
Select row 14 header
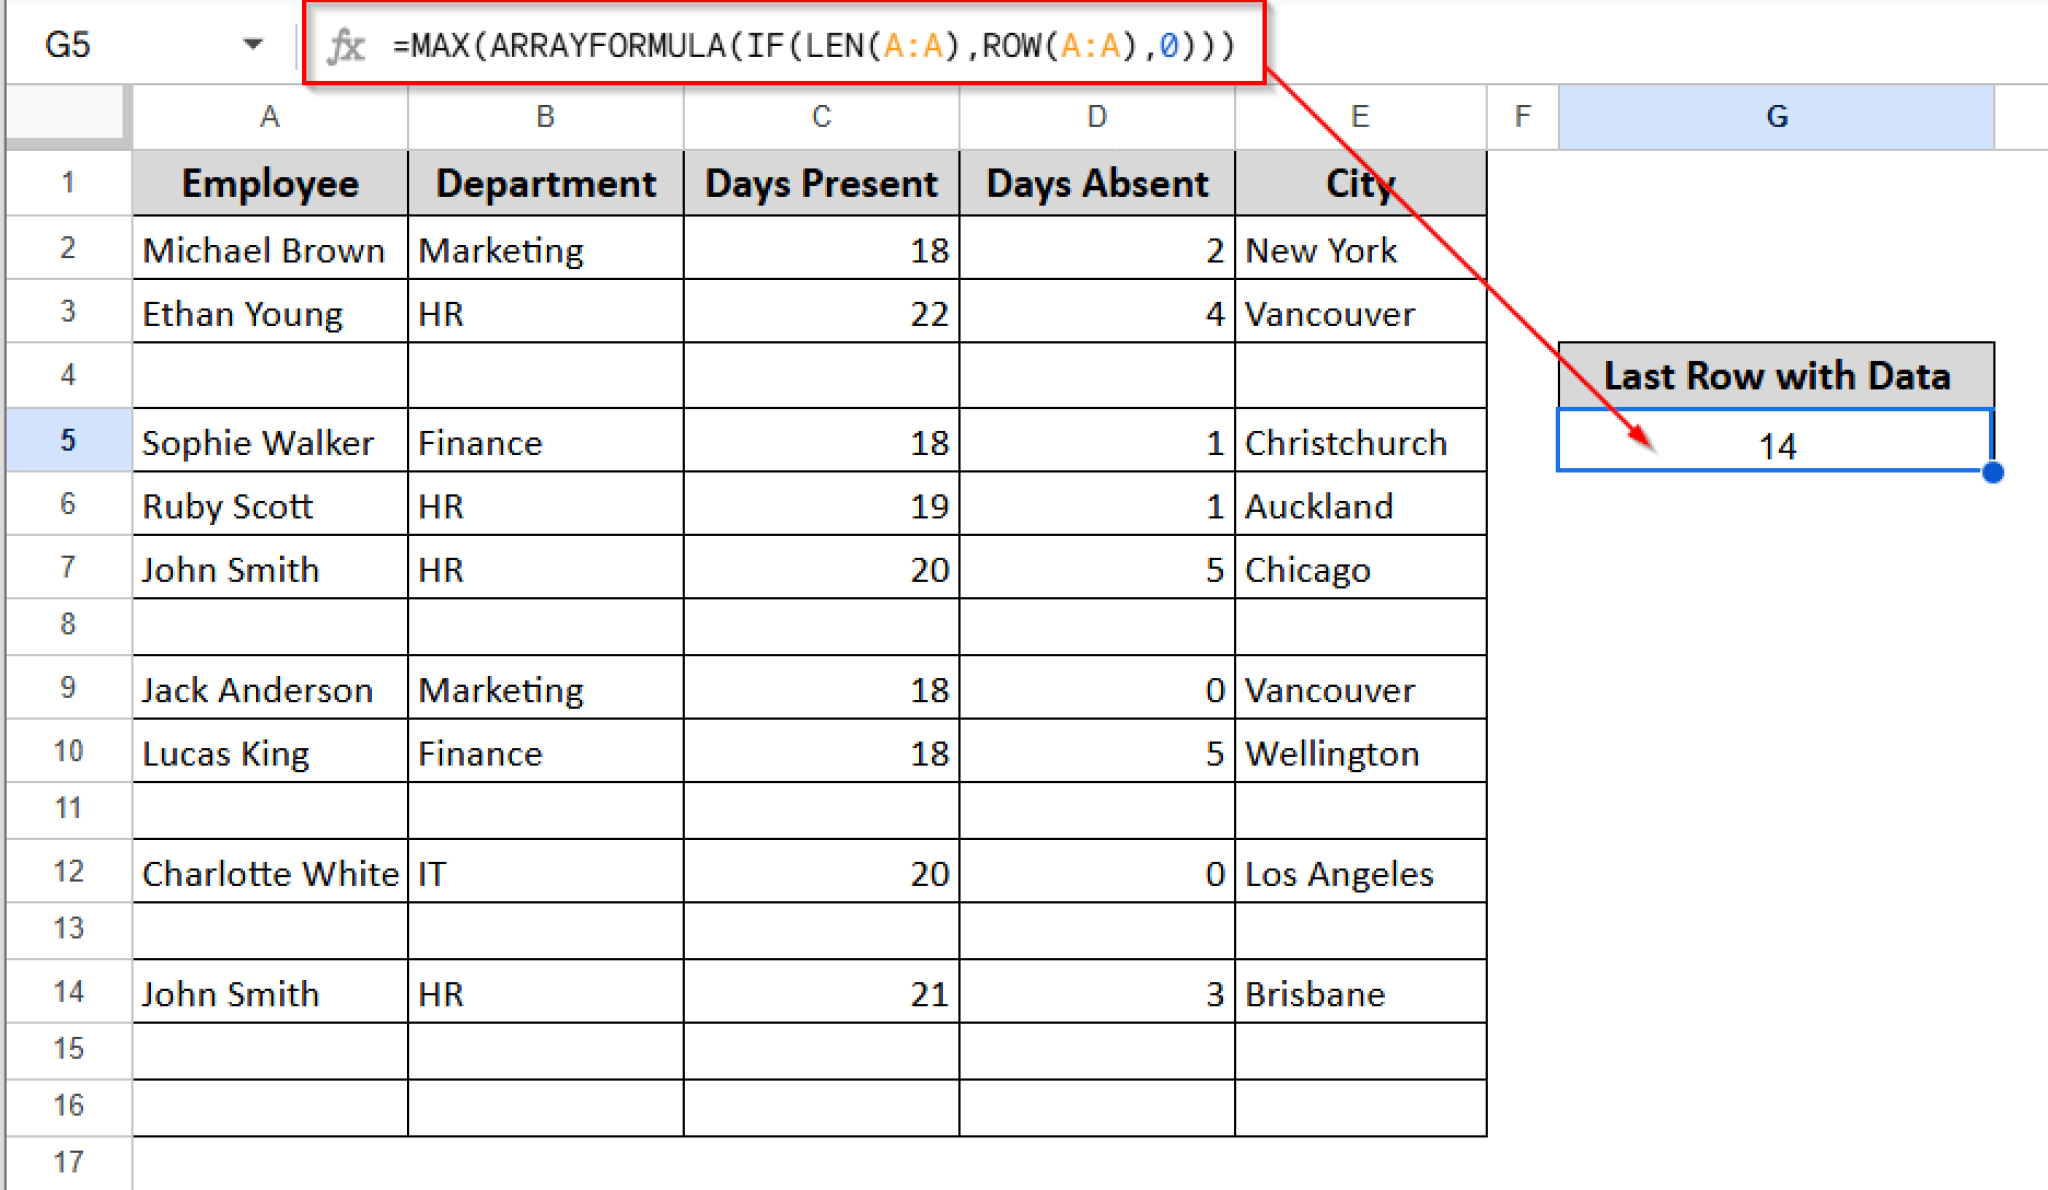tap(66, 992)
